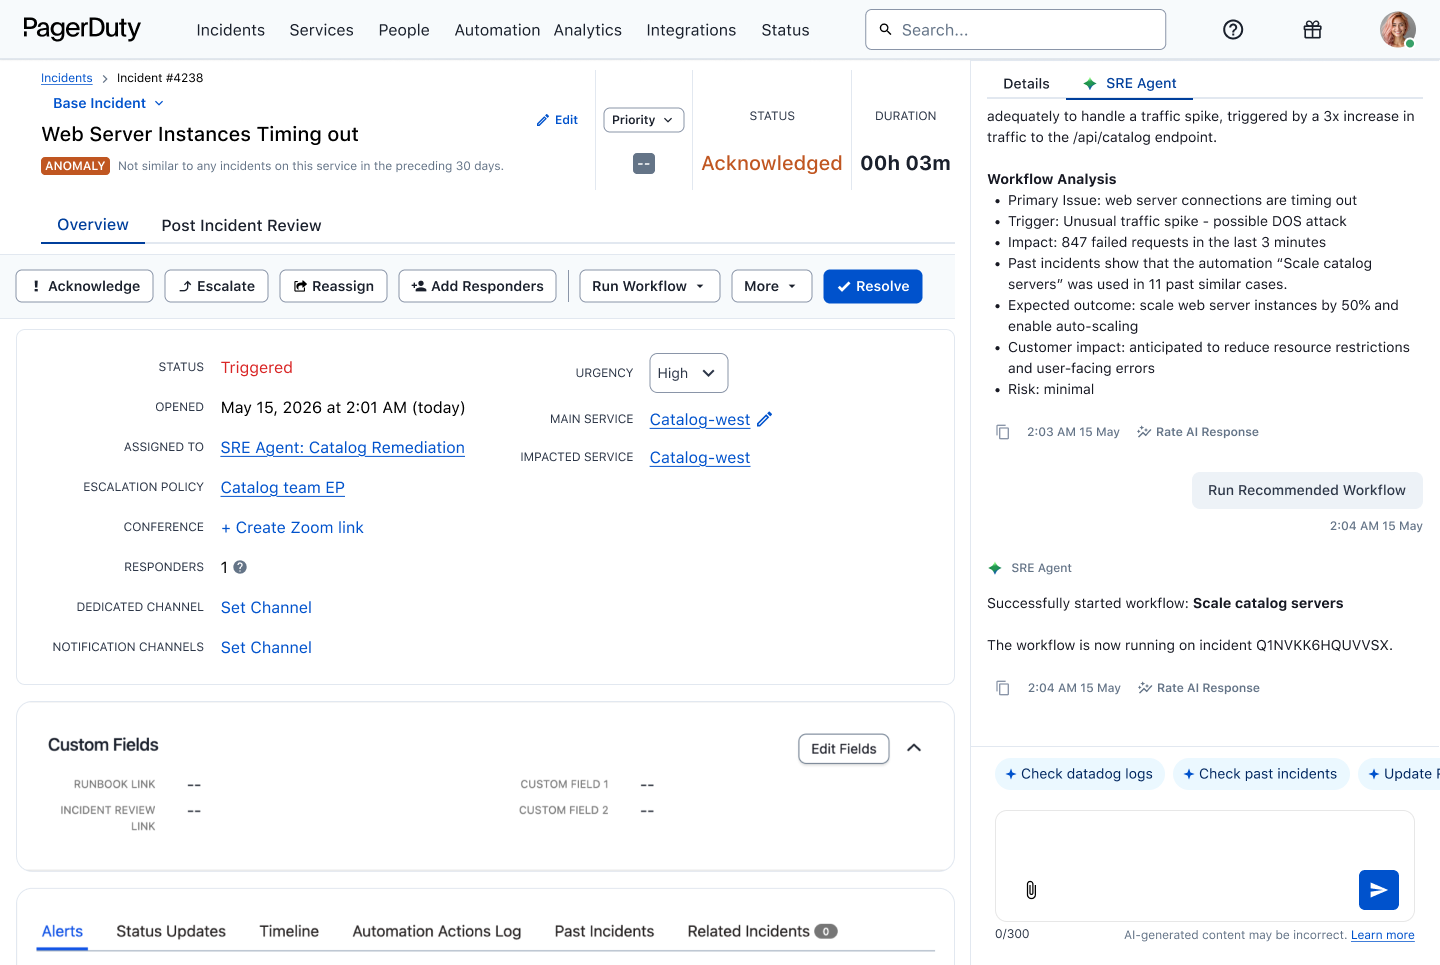Open the Priority dropdown
The width and height of the screenshot is (1440, 965).
point(644,120)
